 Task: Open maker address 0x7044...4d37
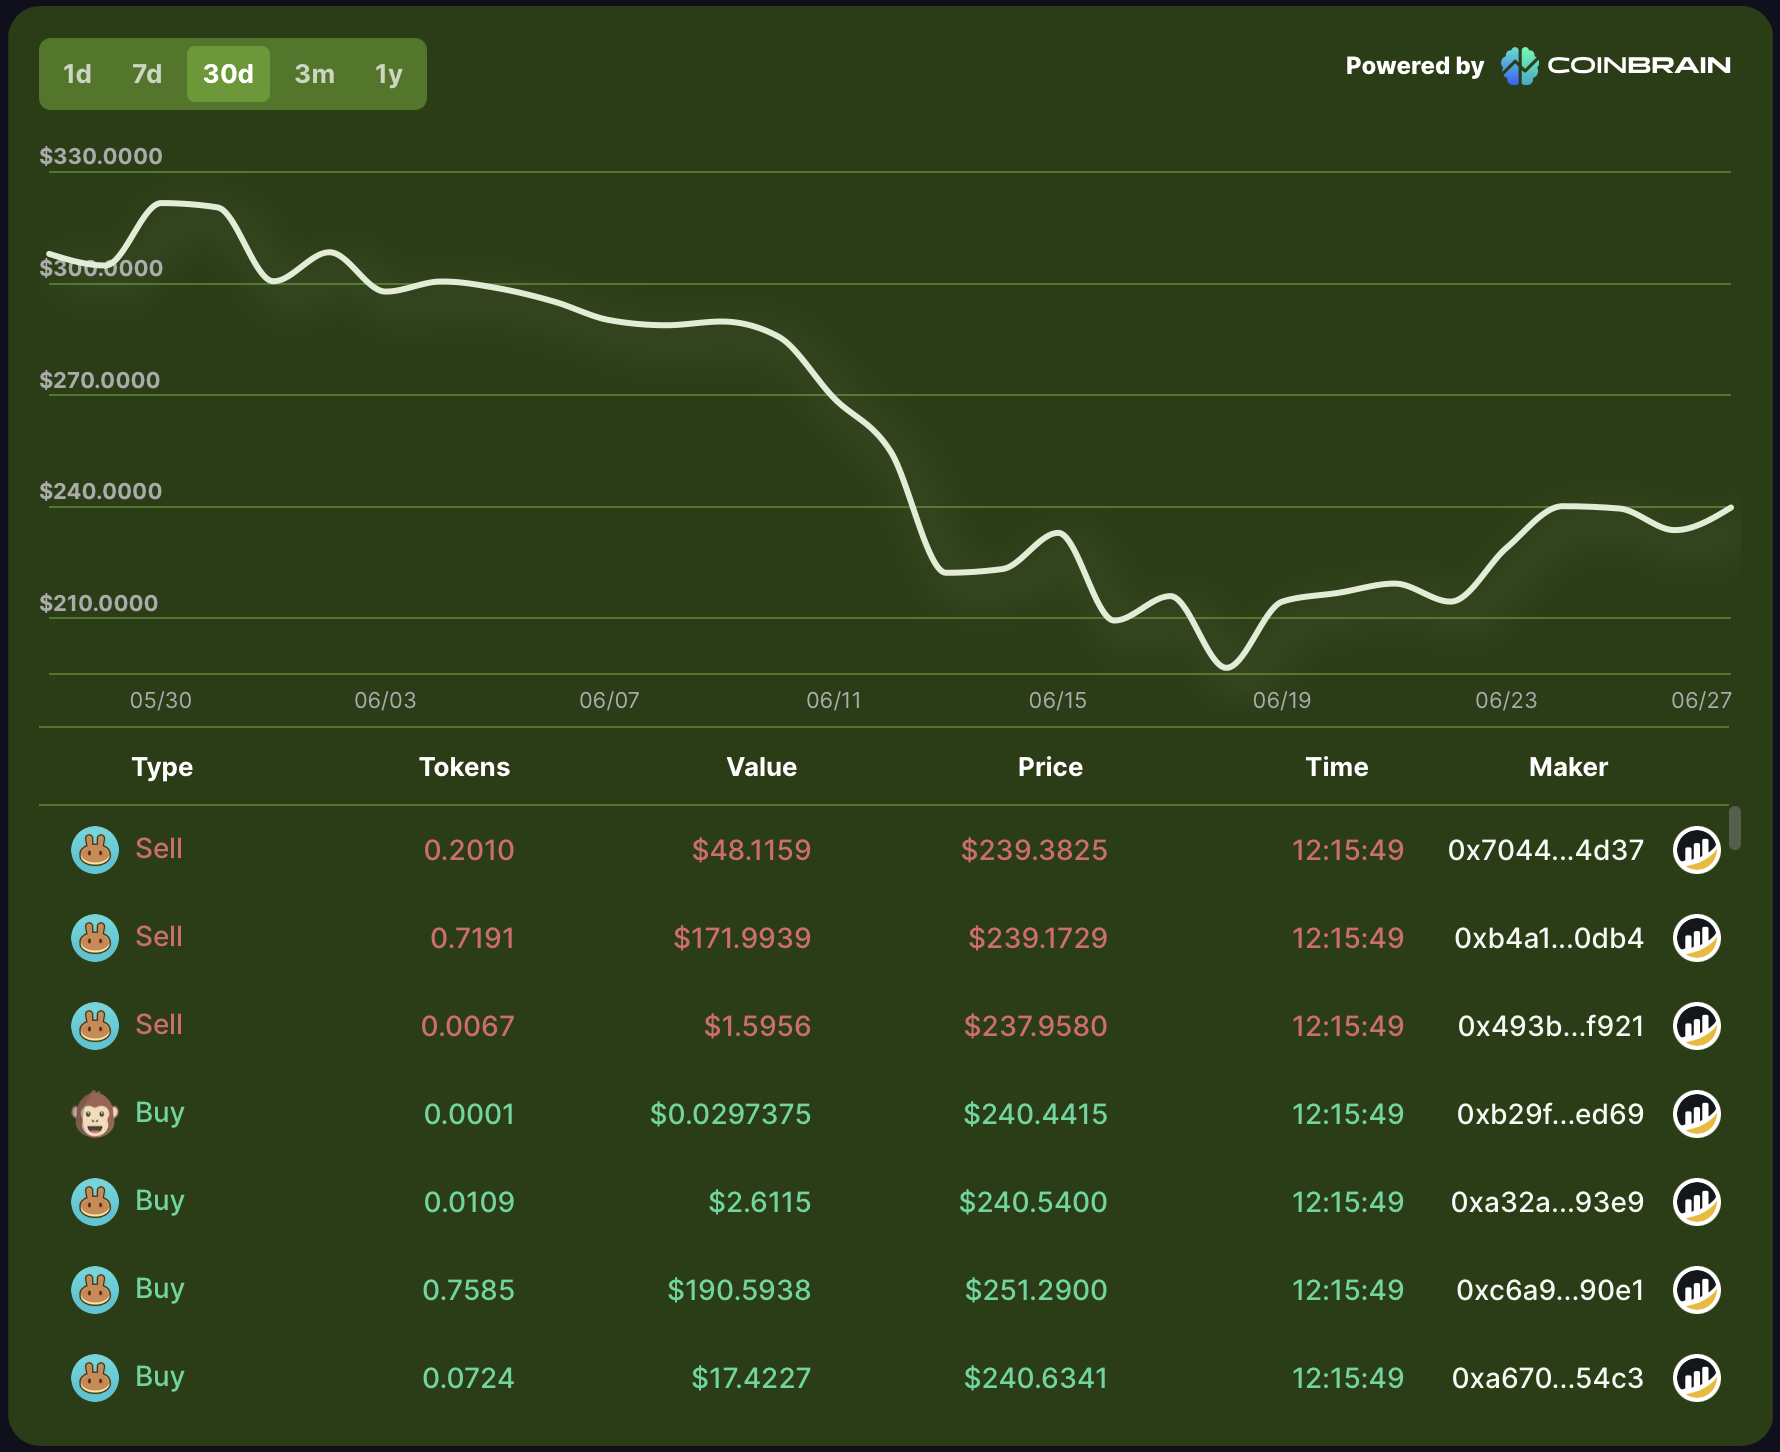point(1546,850)
